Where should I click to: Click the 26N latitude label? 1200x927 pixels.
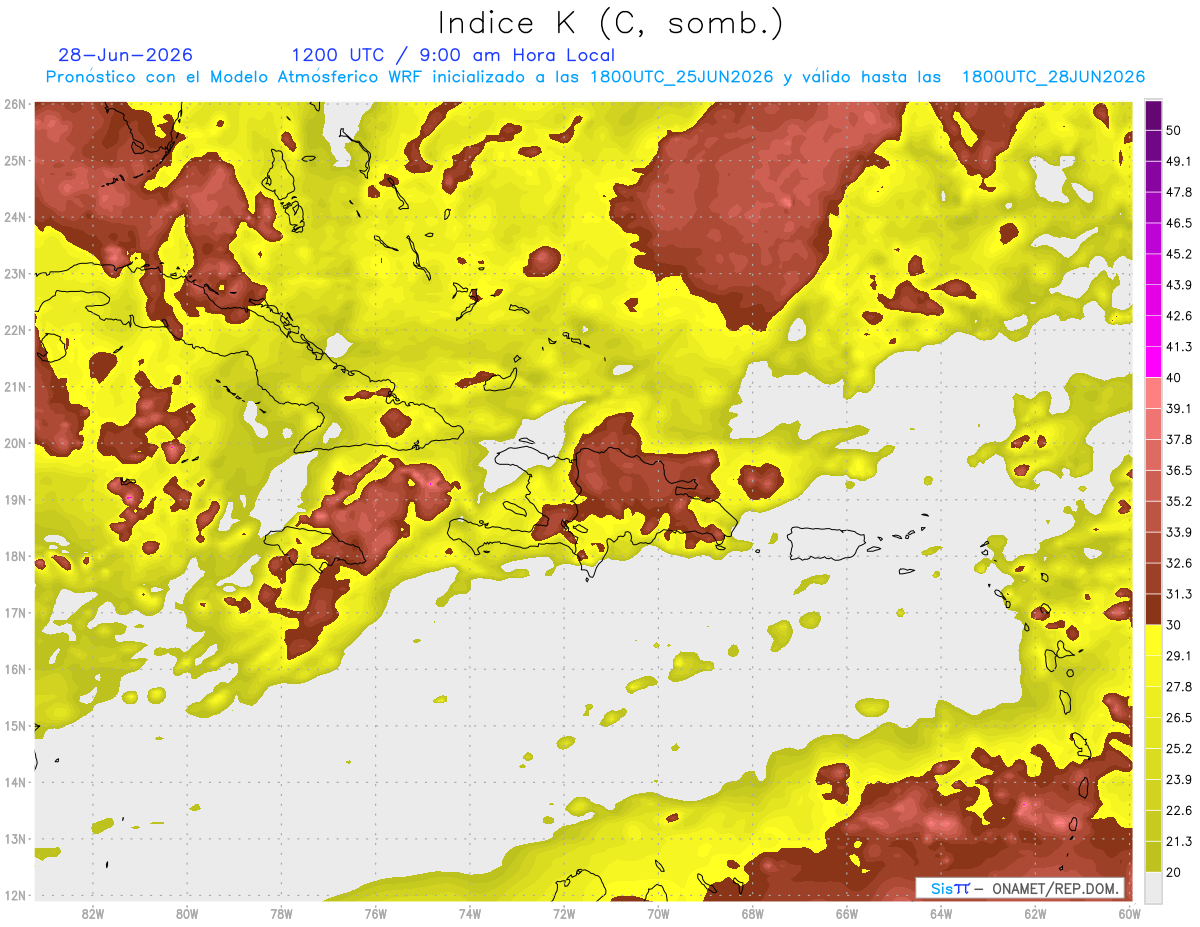tap(15, 104)
